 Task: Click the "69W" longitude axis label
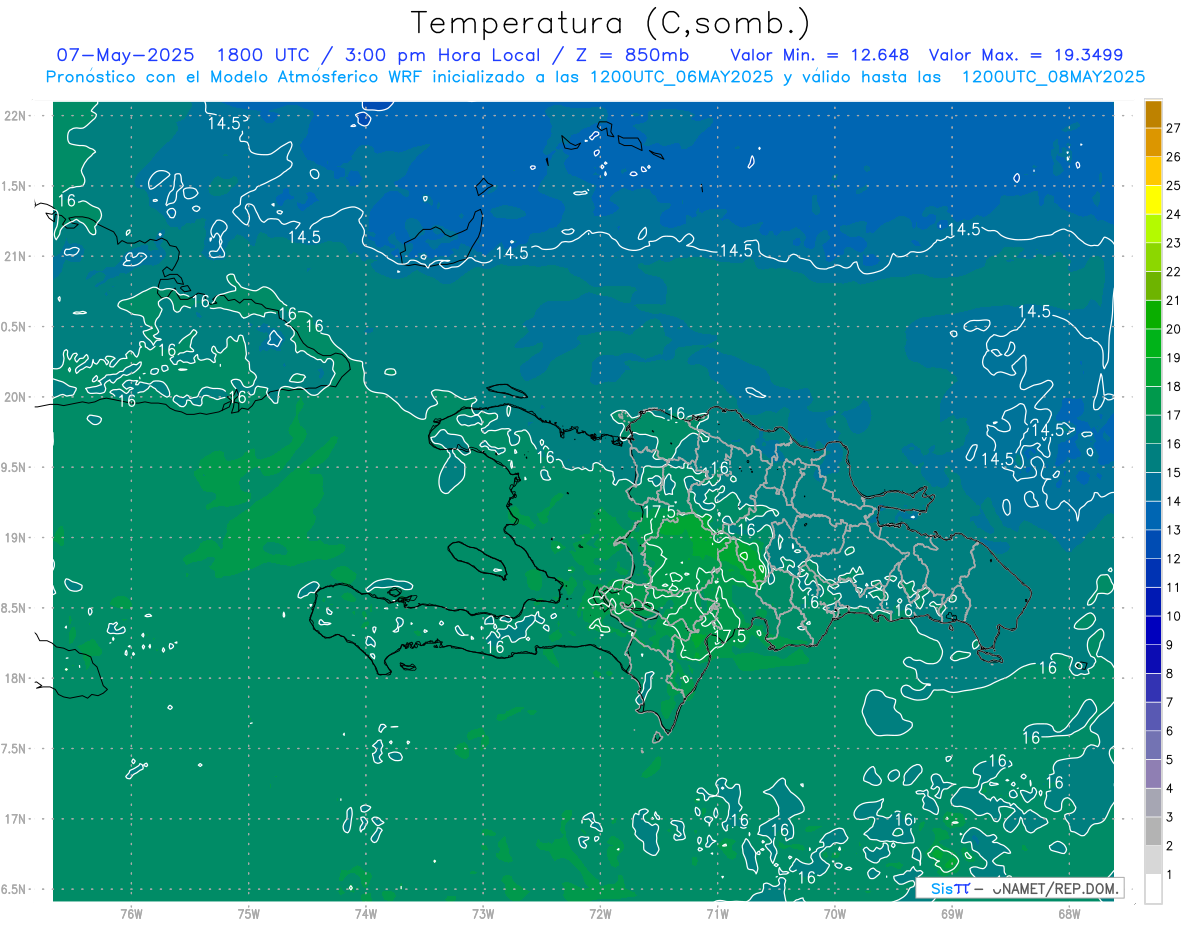pyautogui.click(x=952, y=913)
